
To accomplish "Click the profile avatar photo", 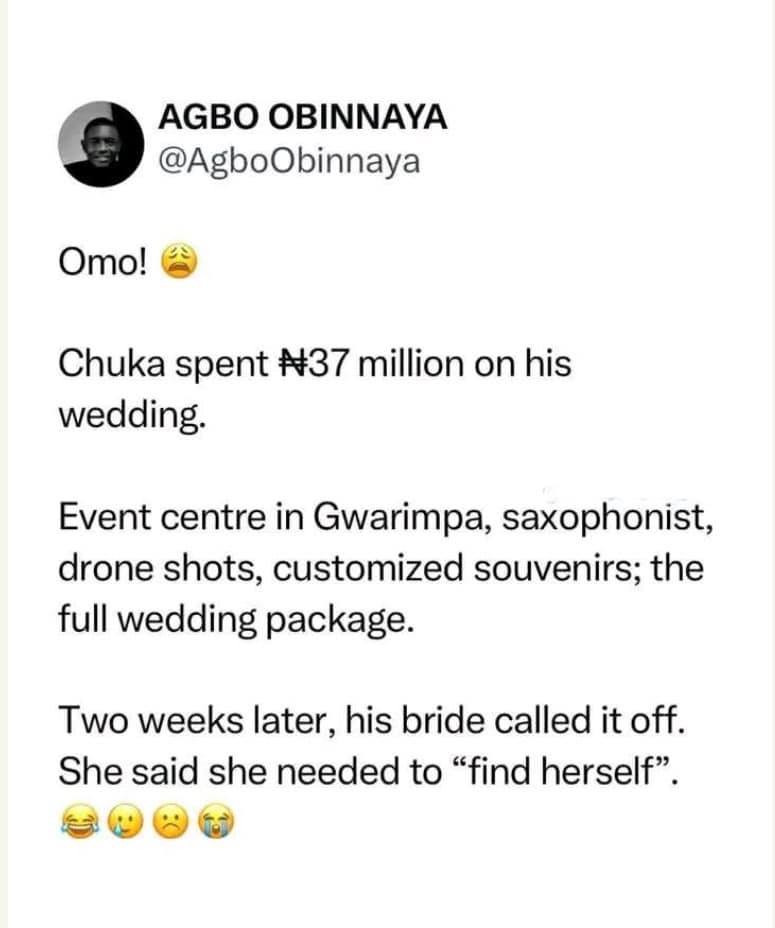I will click(x=106, y=142).
